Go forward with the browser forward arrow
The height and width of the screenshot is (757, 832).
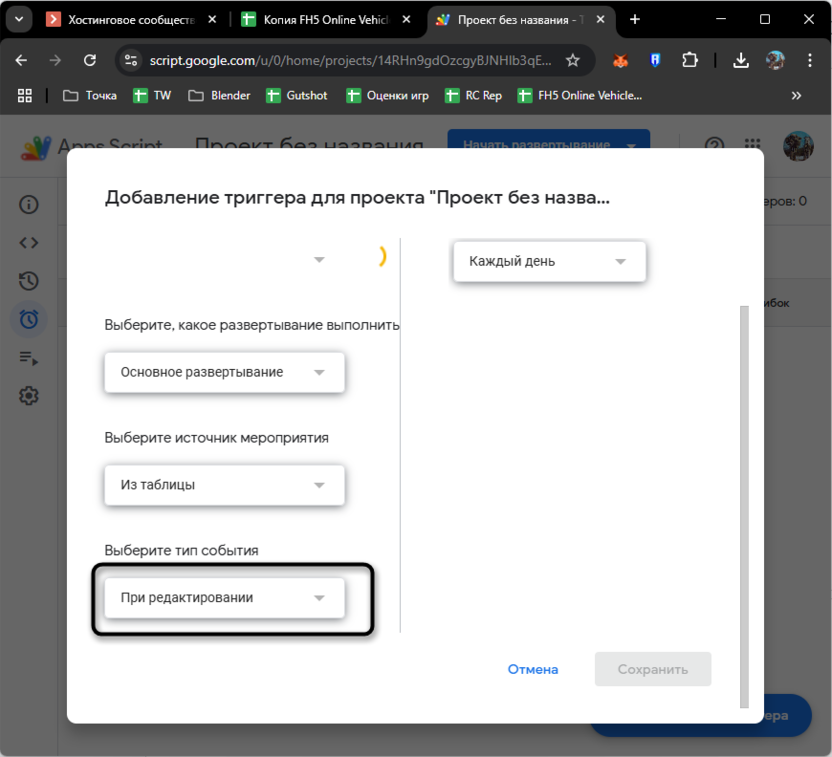coord(55,60)
